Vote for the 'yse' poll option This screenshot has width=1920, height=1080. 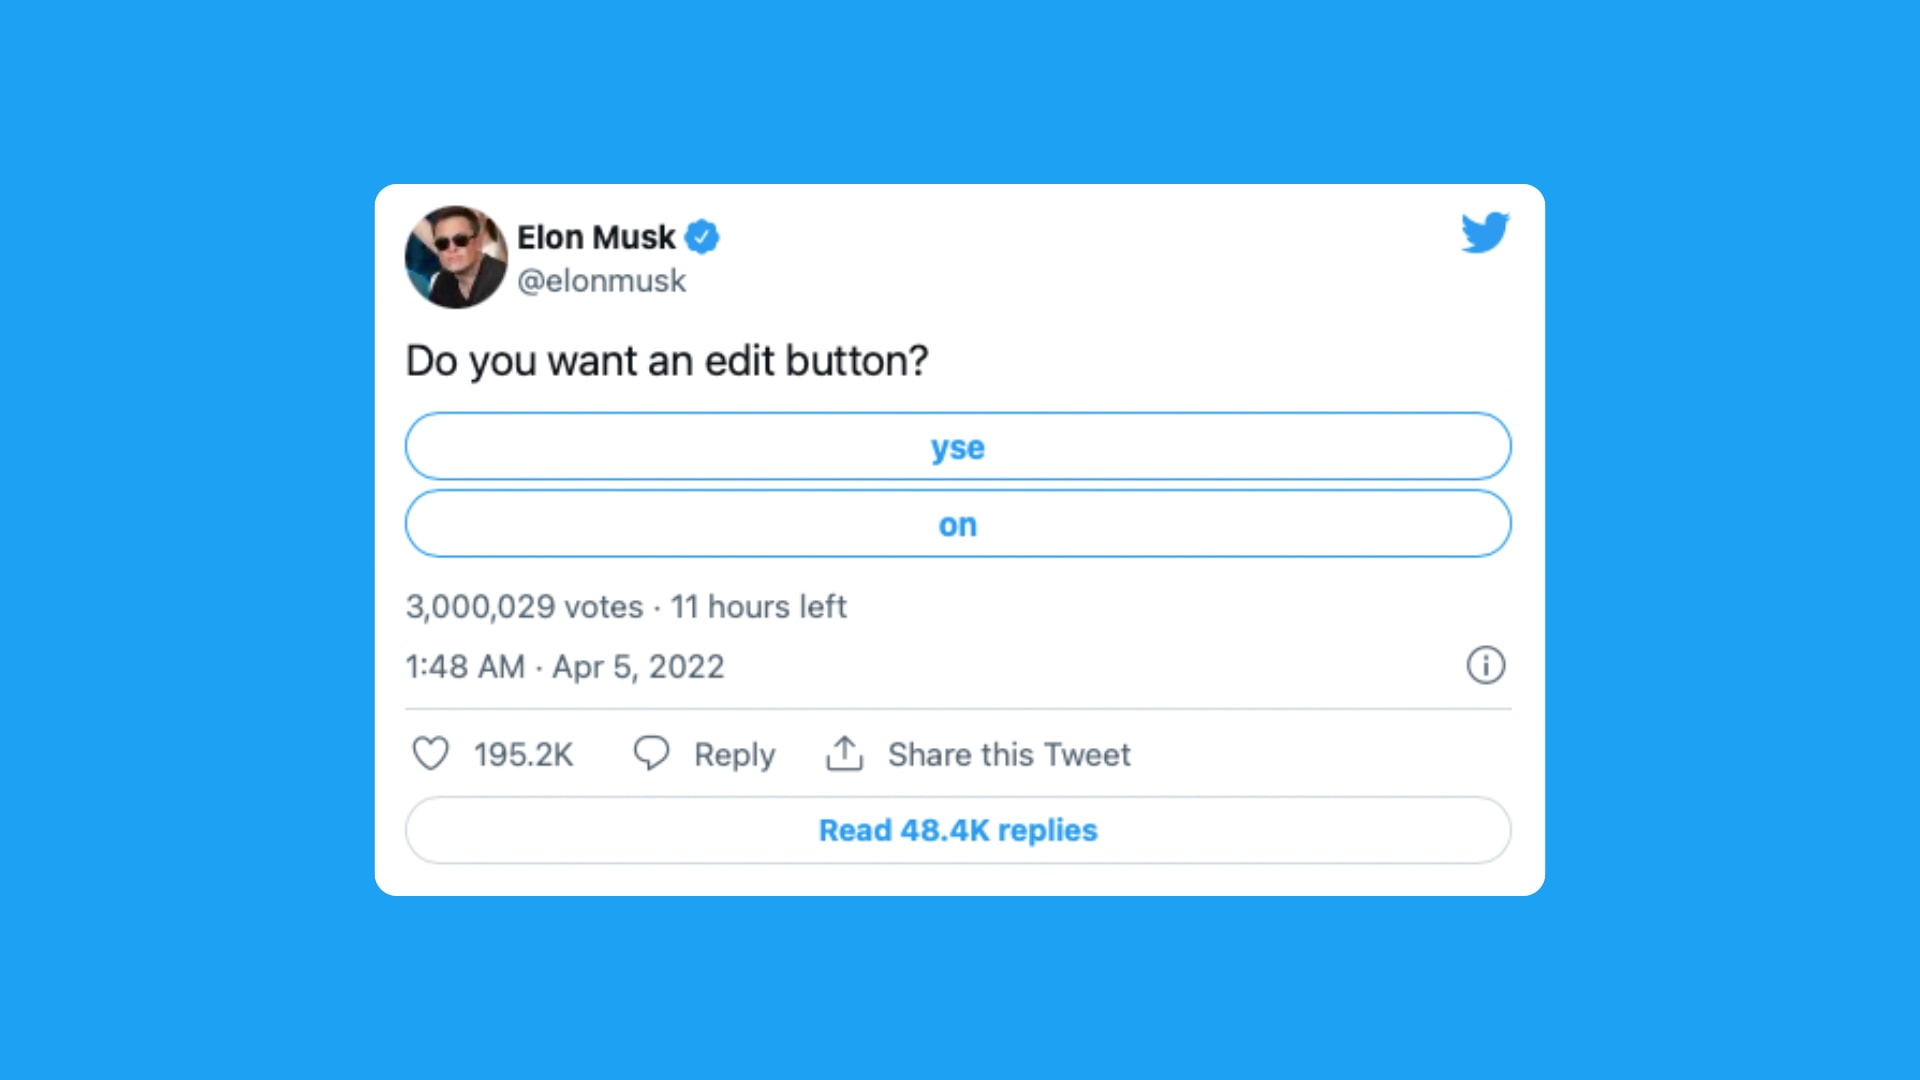[x=957, y=447]
